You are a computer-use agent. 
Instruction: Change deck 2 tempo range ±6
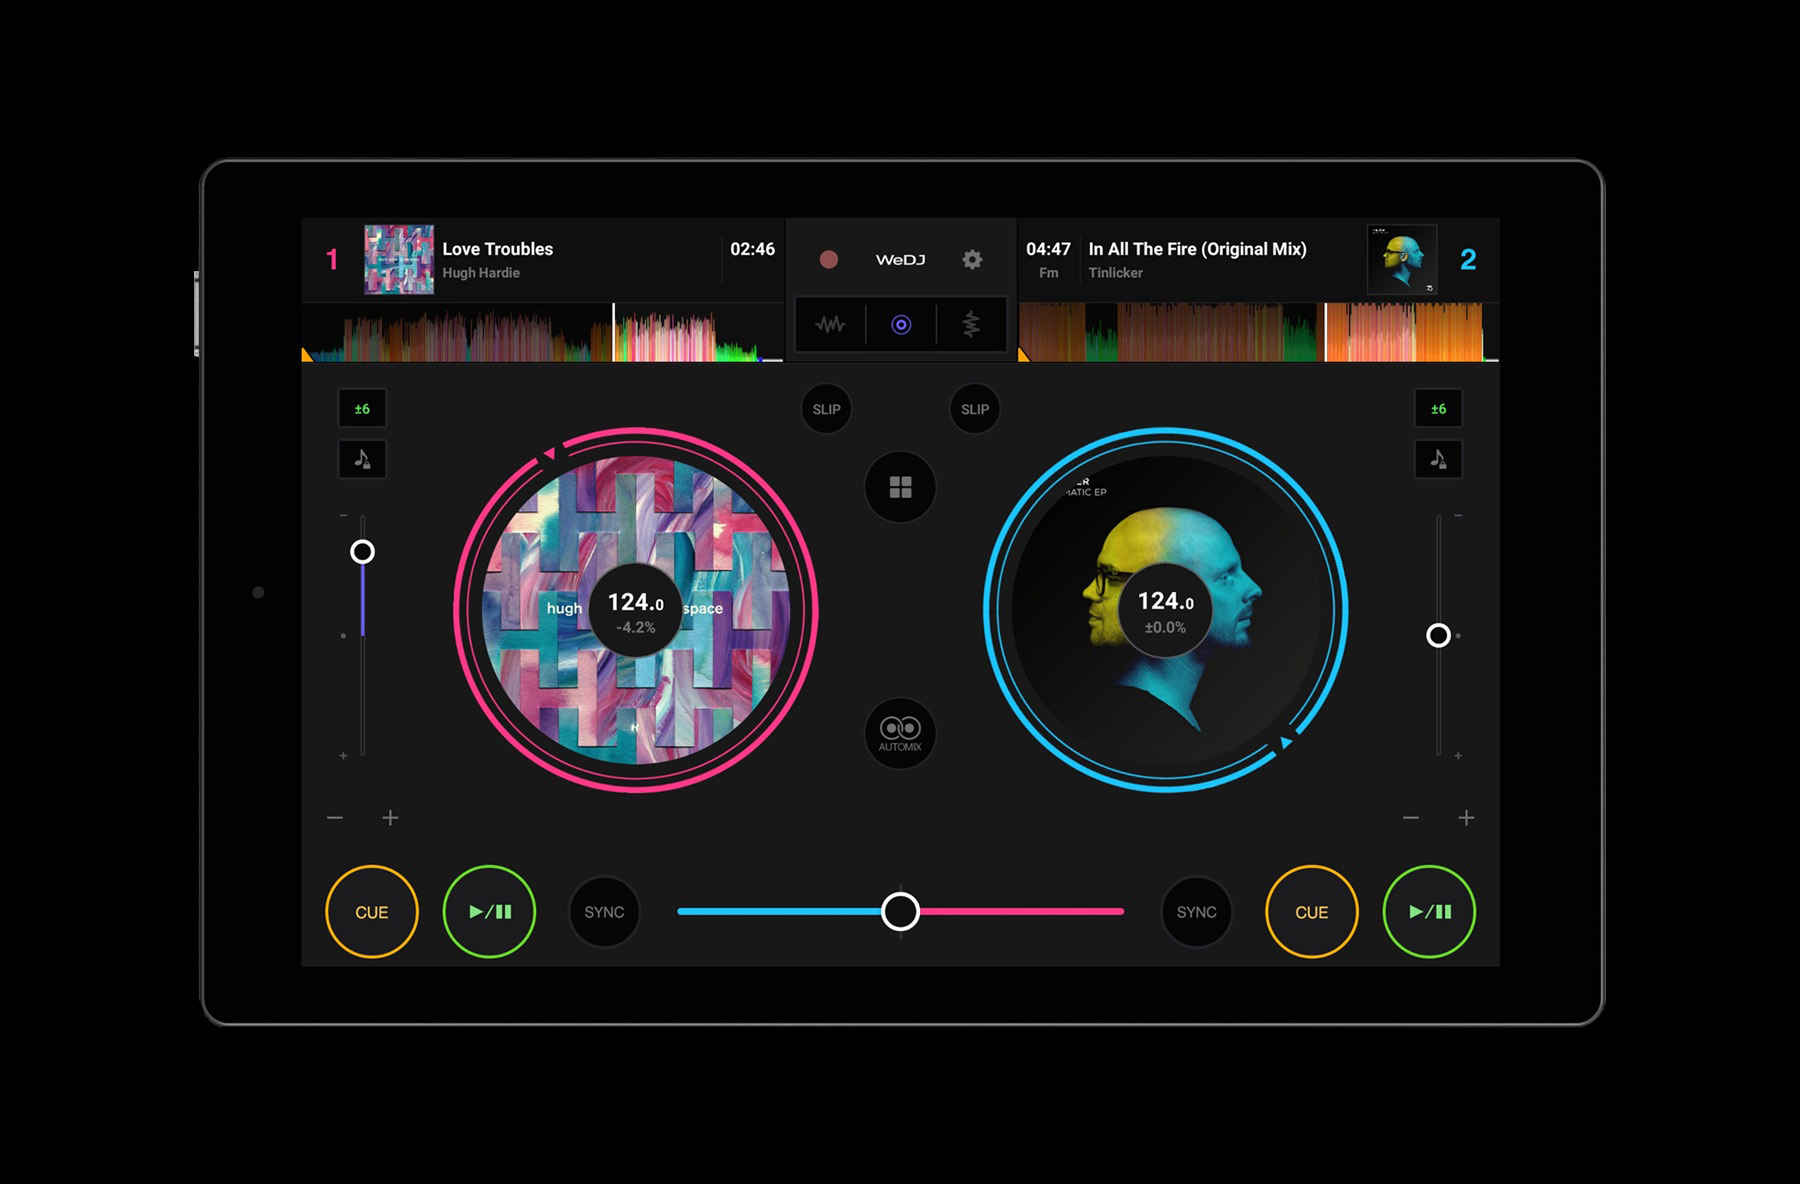1438,409
